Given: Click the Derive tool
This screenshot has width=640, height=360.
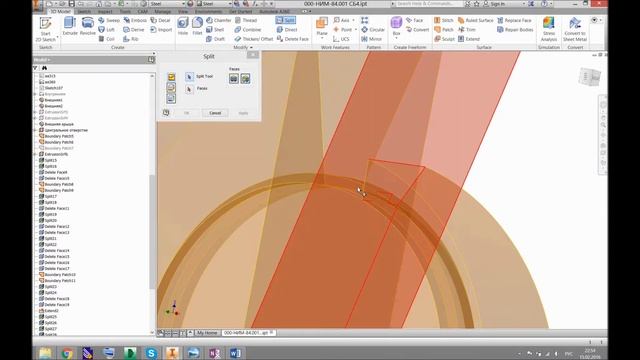Looking at the screenshot, I should pyautogui.click(x=133, y=30).
